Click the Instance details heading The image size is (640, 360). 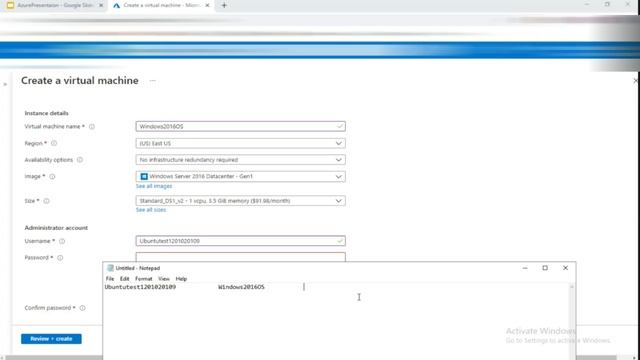coord(47,113)
